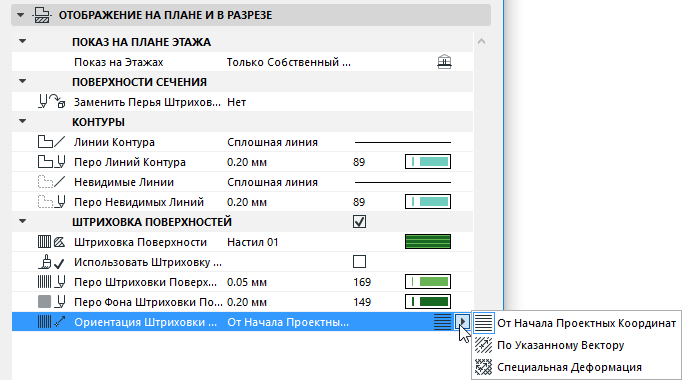
Task: Click the От Начала Проектных Координат menu icon
Action: pos(483,323)
